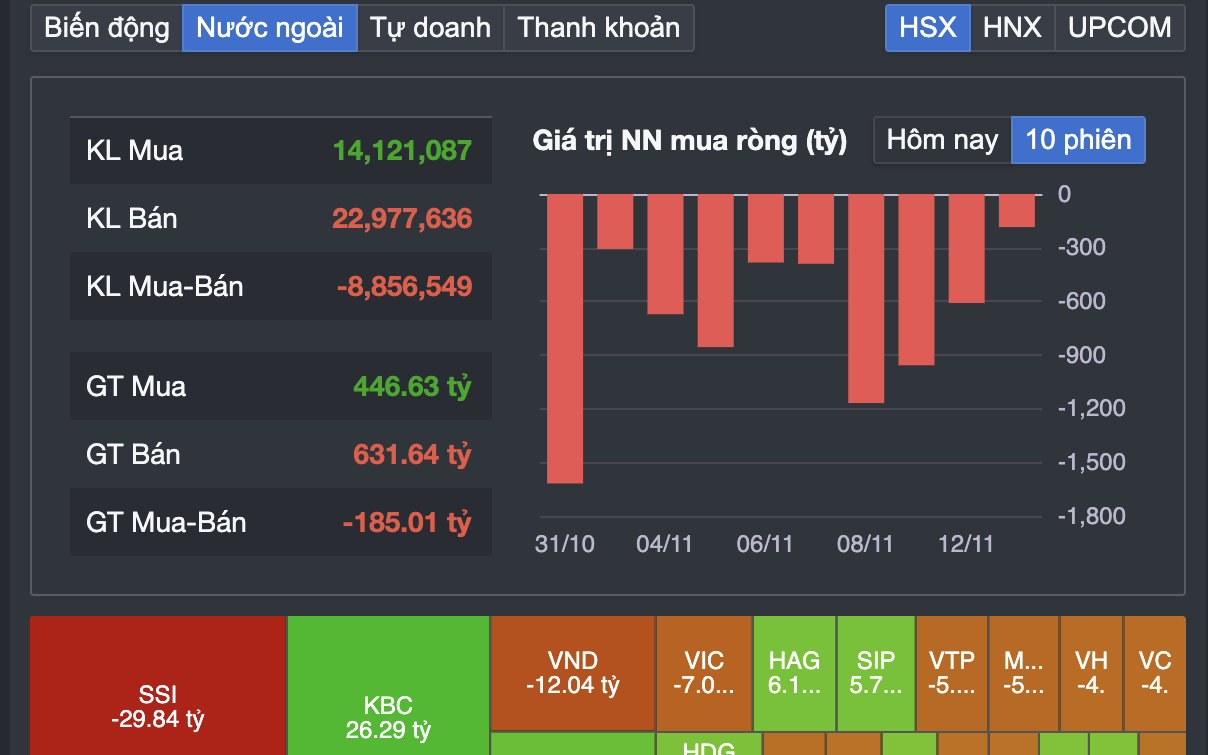
Task: Show the Hôm nay chart view
Action: click(x=943, y=140)
